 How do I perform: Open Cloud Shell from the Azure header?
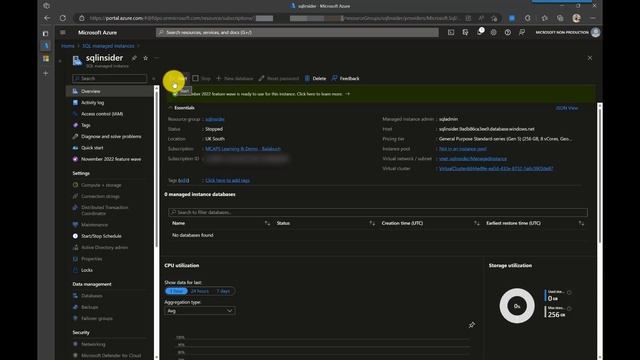(x=451, y=32)
